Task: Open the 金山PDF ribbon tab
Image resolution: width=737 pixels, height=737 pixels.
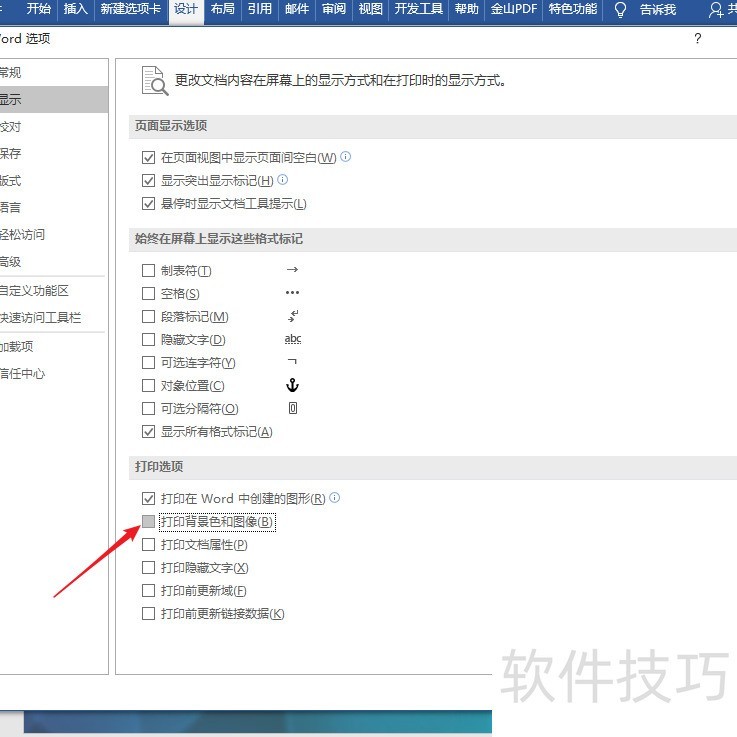Action: pyautogui.click(x=512, y=10)
